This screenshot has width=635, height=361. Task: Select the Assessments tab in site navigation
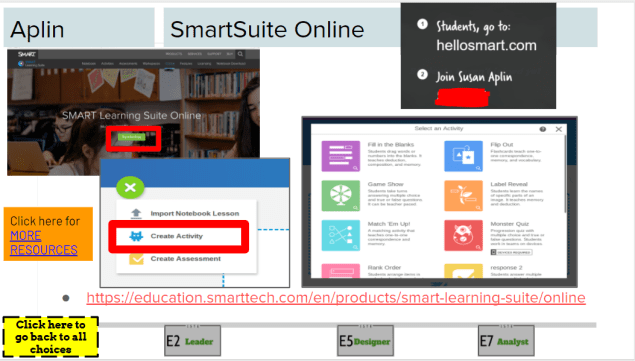pos(128,64)
